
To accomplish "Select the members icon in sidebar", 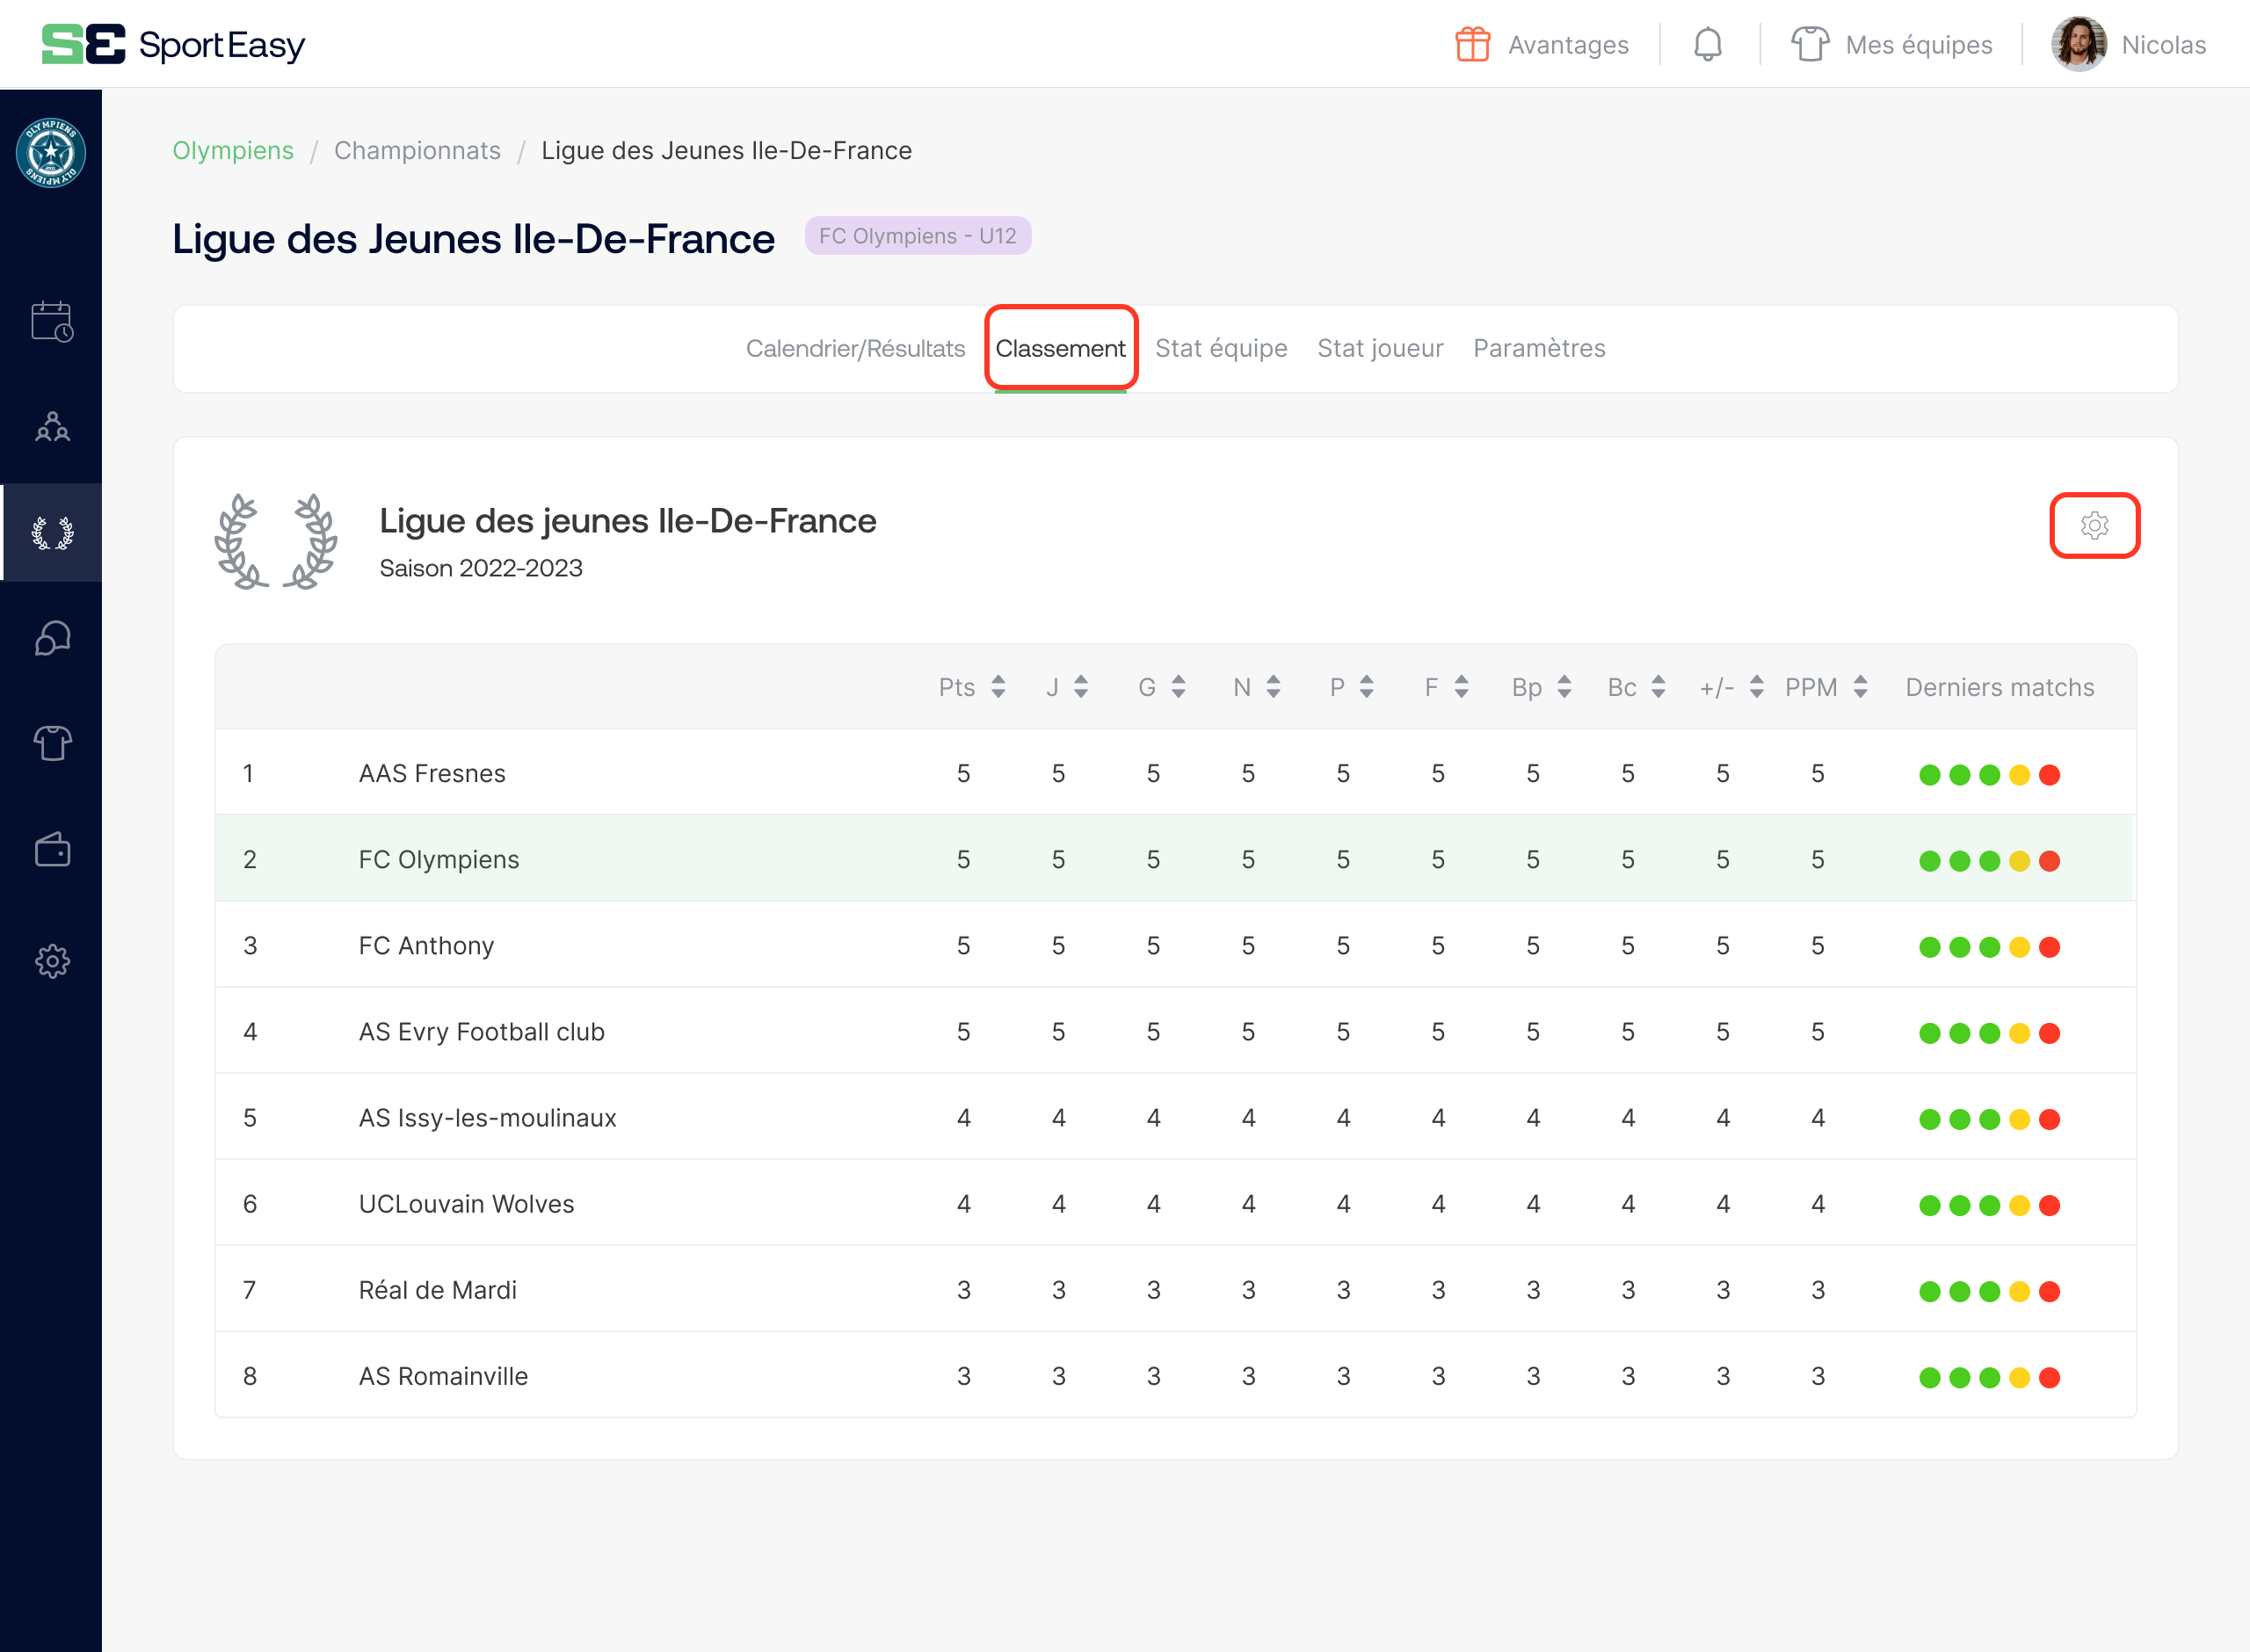I will [x=51, y=427].
